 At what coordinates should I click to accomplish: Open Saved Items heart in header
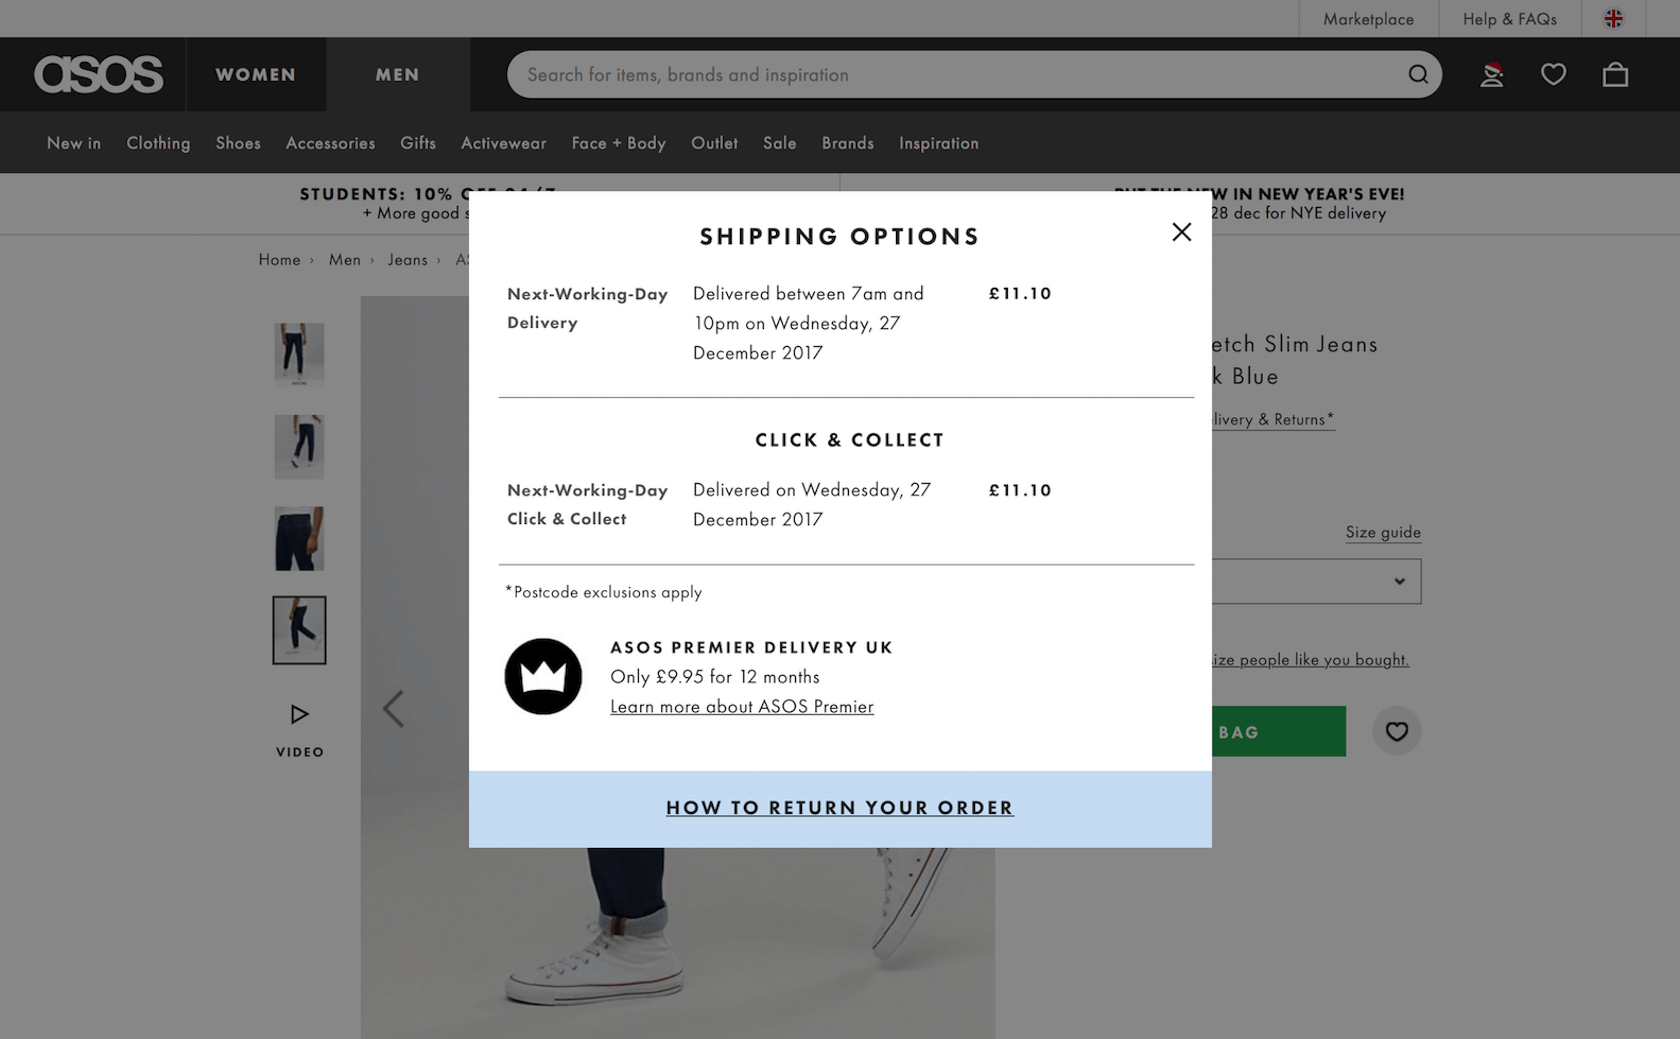click(1553, 74)
